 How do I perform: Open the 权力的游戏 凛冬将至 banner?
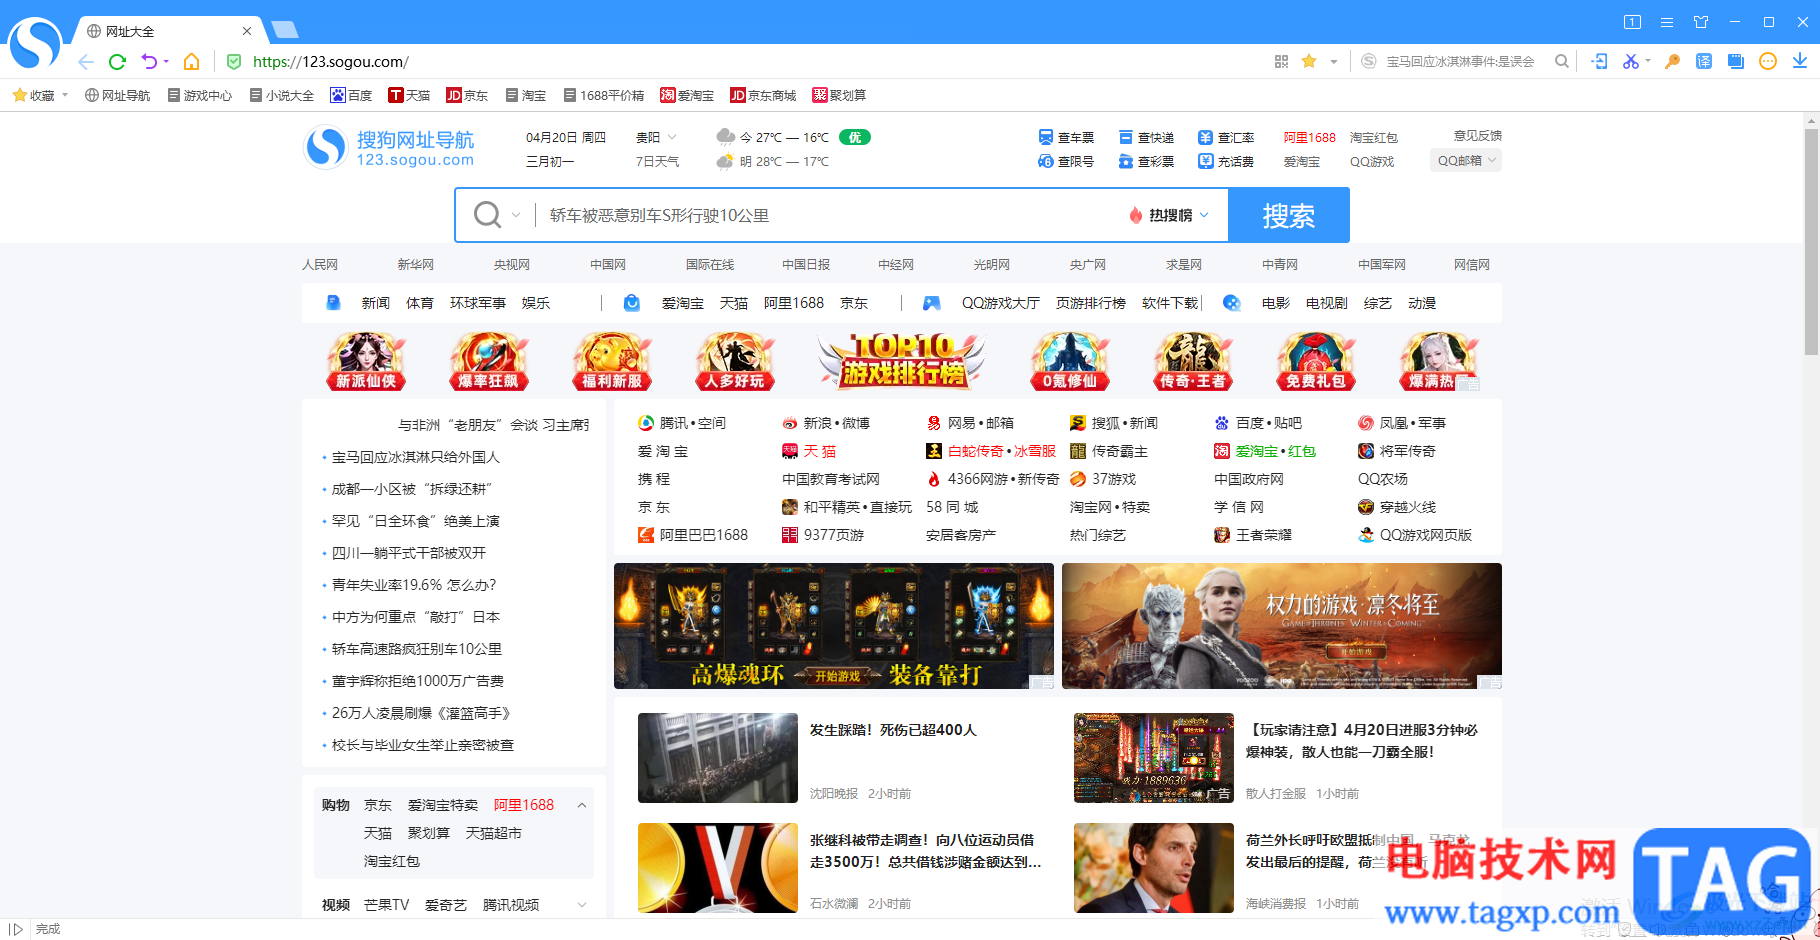1282,626
